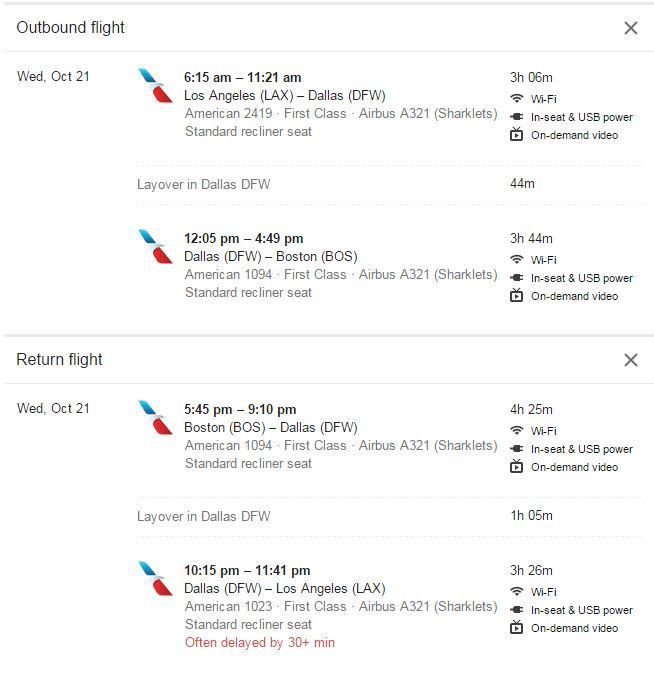Click the 1h 05m layover duration
This screenshot has width=654, height=677.
pos(531,516)
